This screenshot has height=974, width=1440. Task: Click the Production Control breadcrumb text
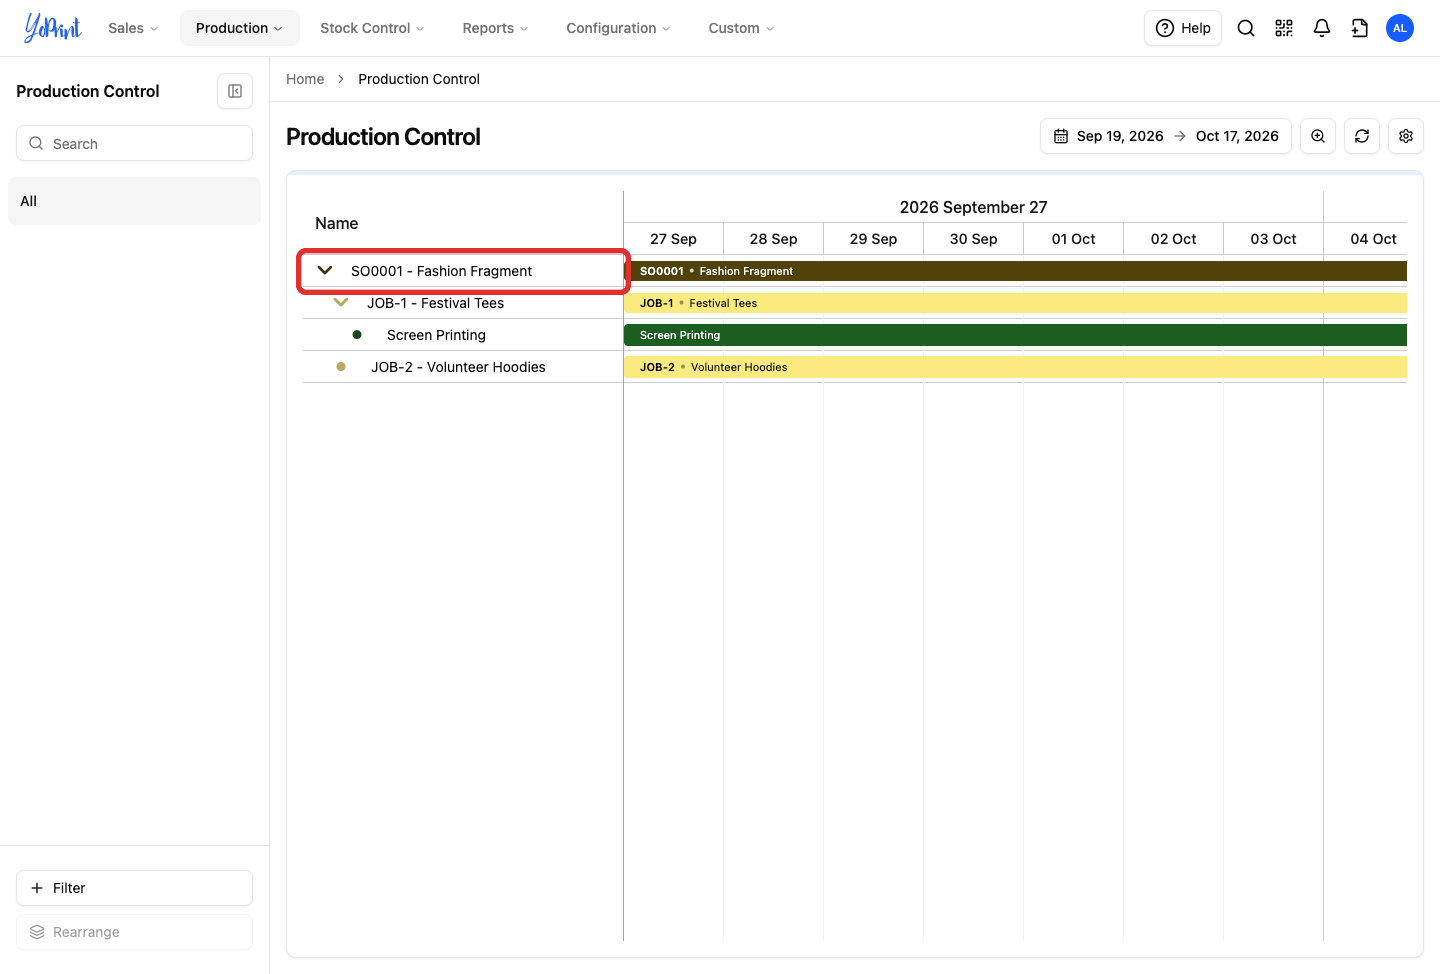pyautogui.click(x=419, y=79)
